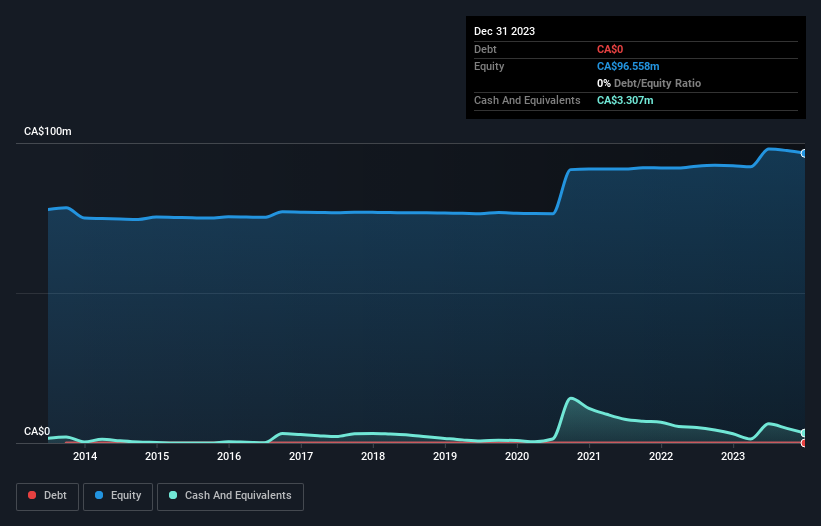Select the 2014 x-axis label
Image resolution: width=821 pixels, height=526 pixels.
point(85,456)
